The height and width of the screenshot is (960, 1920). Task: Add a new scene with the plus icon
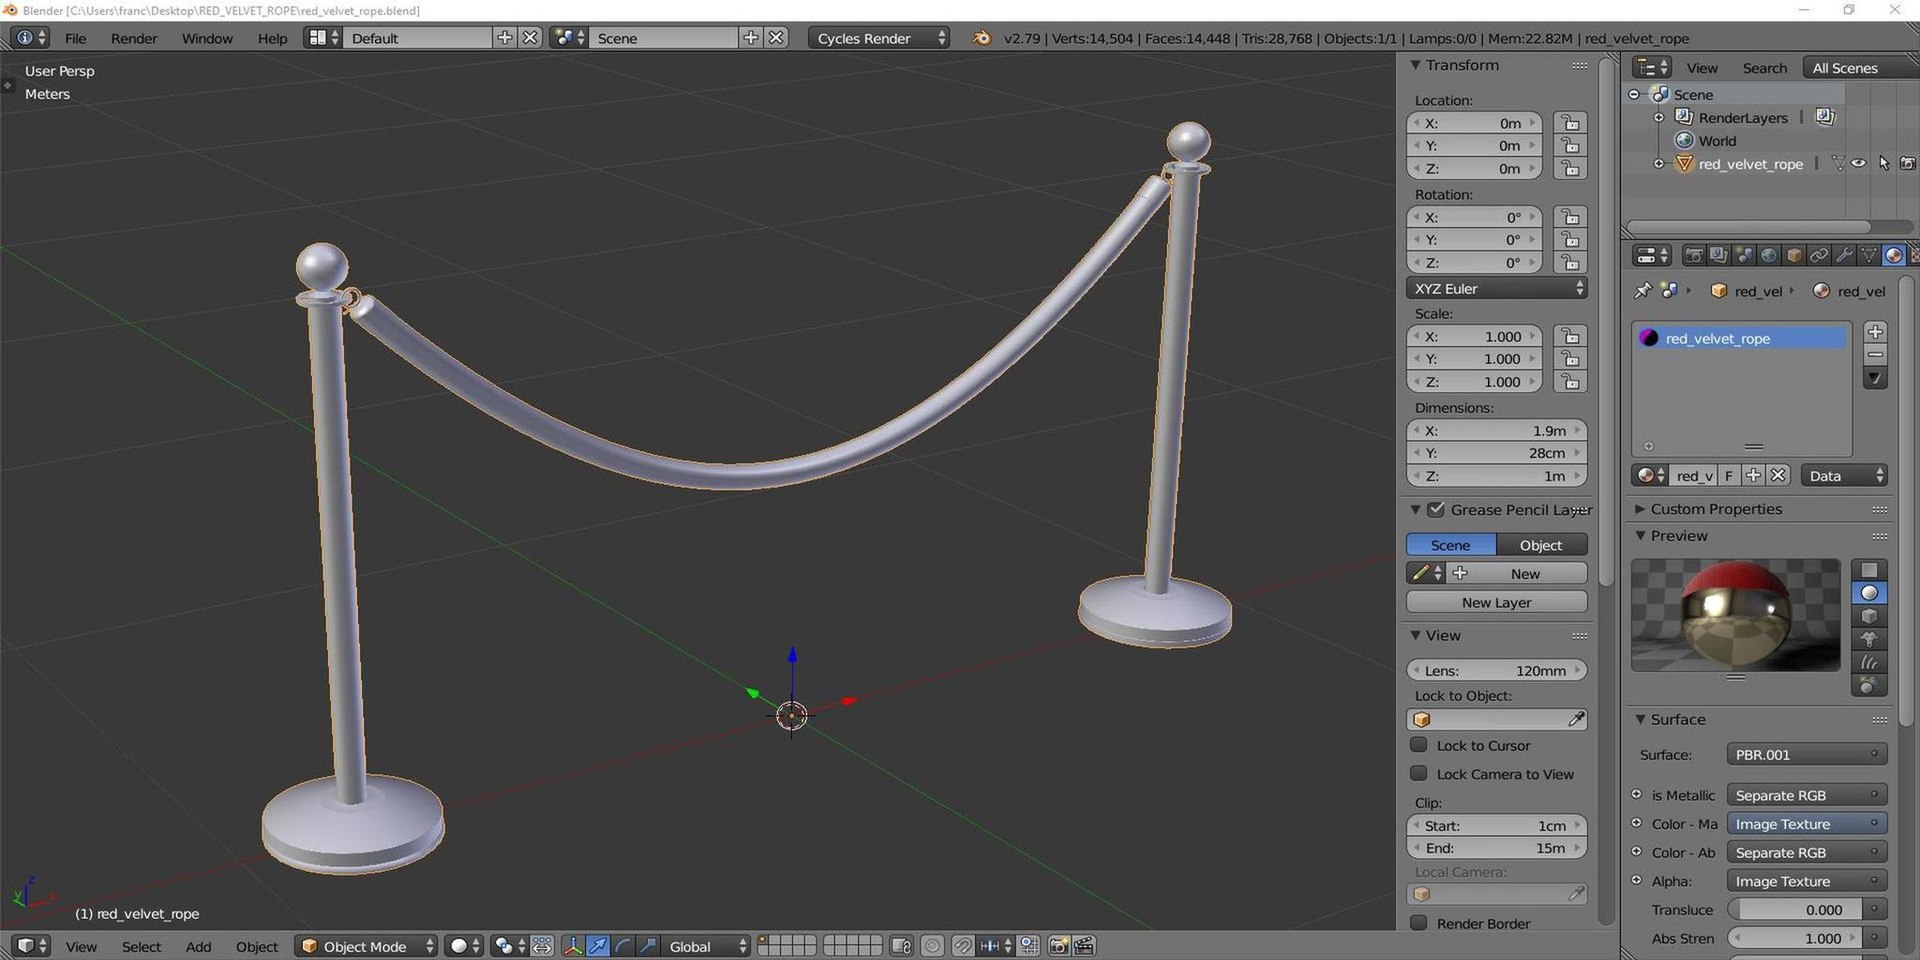pyautogui.click(x=751, y=37)
